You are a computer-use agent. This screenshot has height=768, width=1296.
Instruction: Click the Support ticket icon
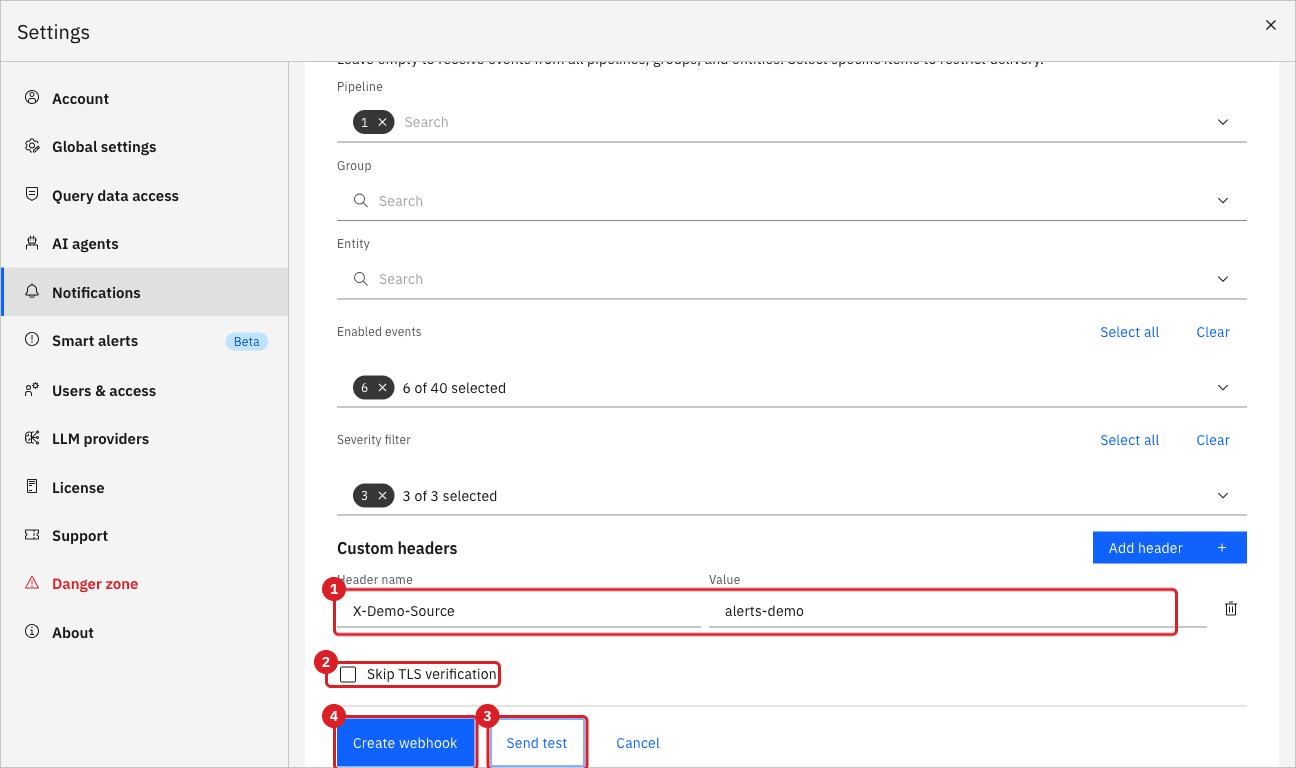coord(32,535)
